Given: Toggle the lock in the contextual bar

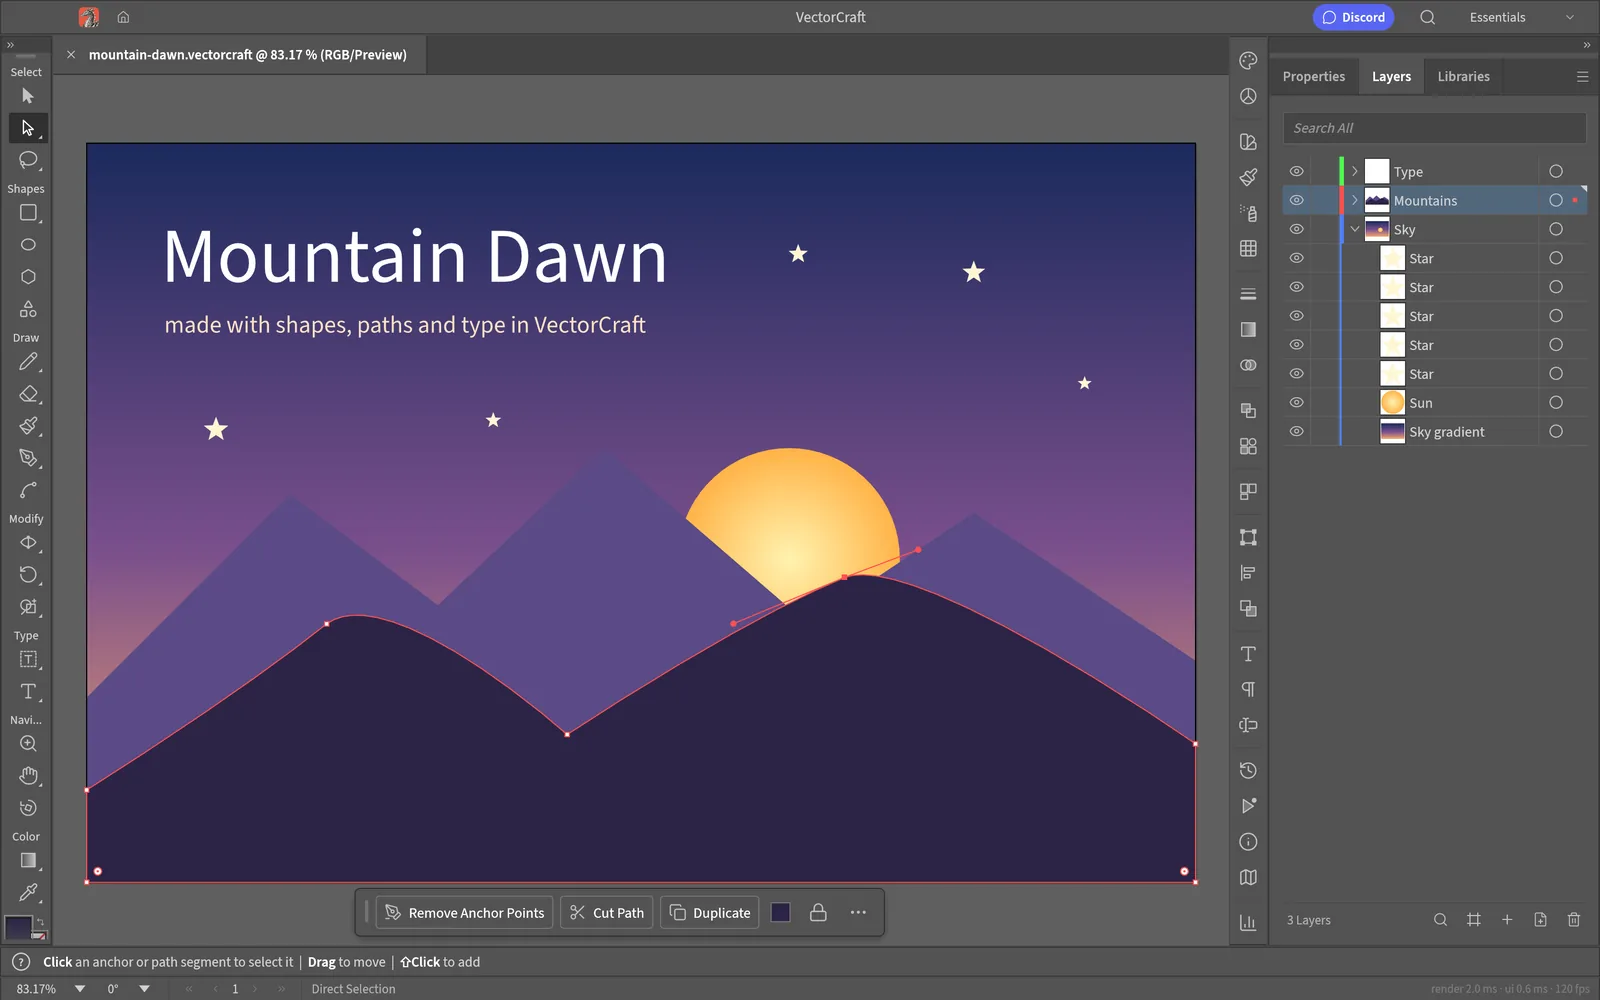Looking at the screenshot, I should pos(818,913).
